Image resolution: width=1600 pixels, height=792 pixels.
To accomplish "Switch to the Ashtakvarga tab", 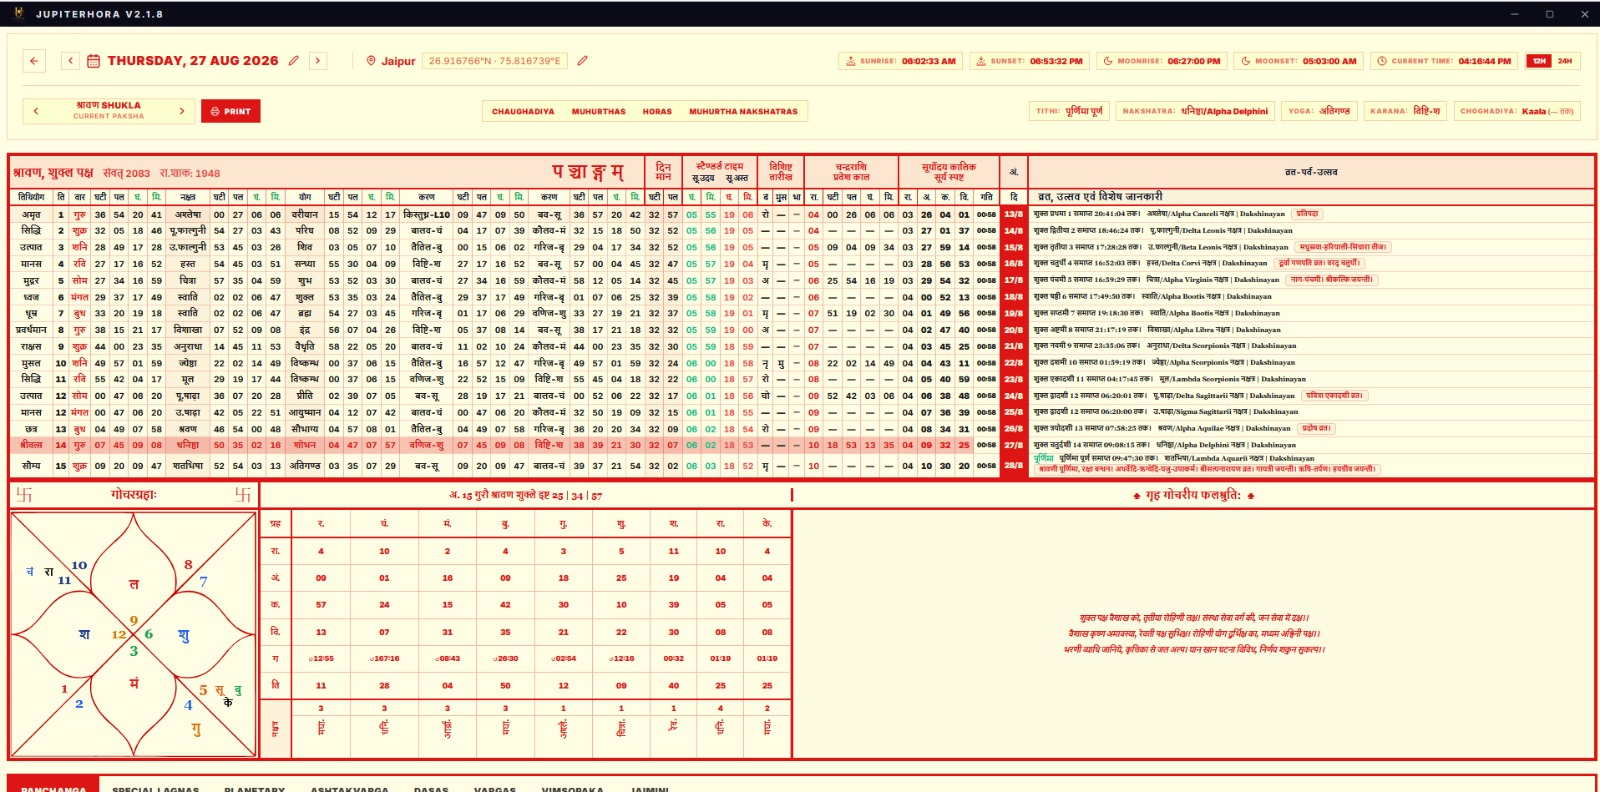I will (x=349, y=788).
